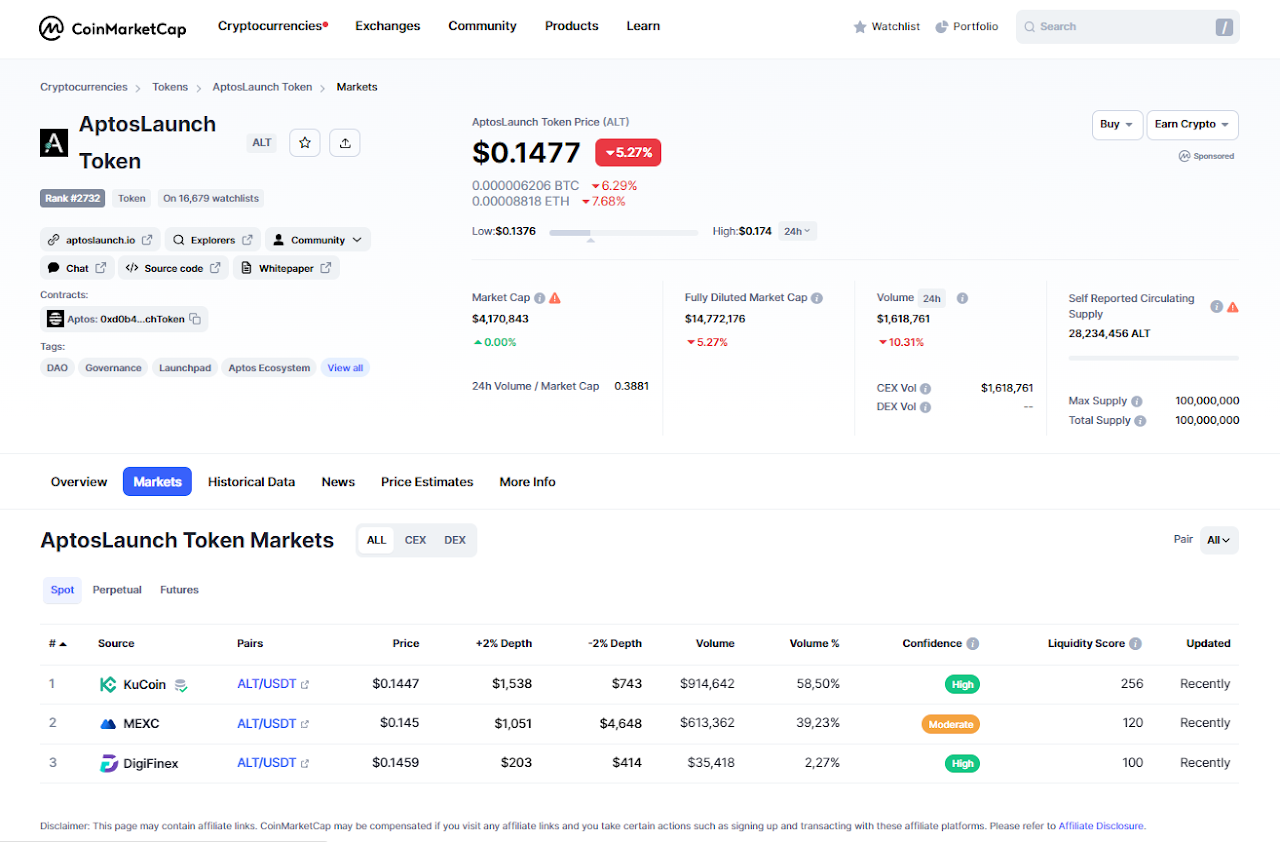Screen dimensions: 1280x842
Task: Open the aptoslaunch.io website link
Action: coord(100,240)
